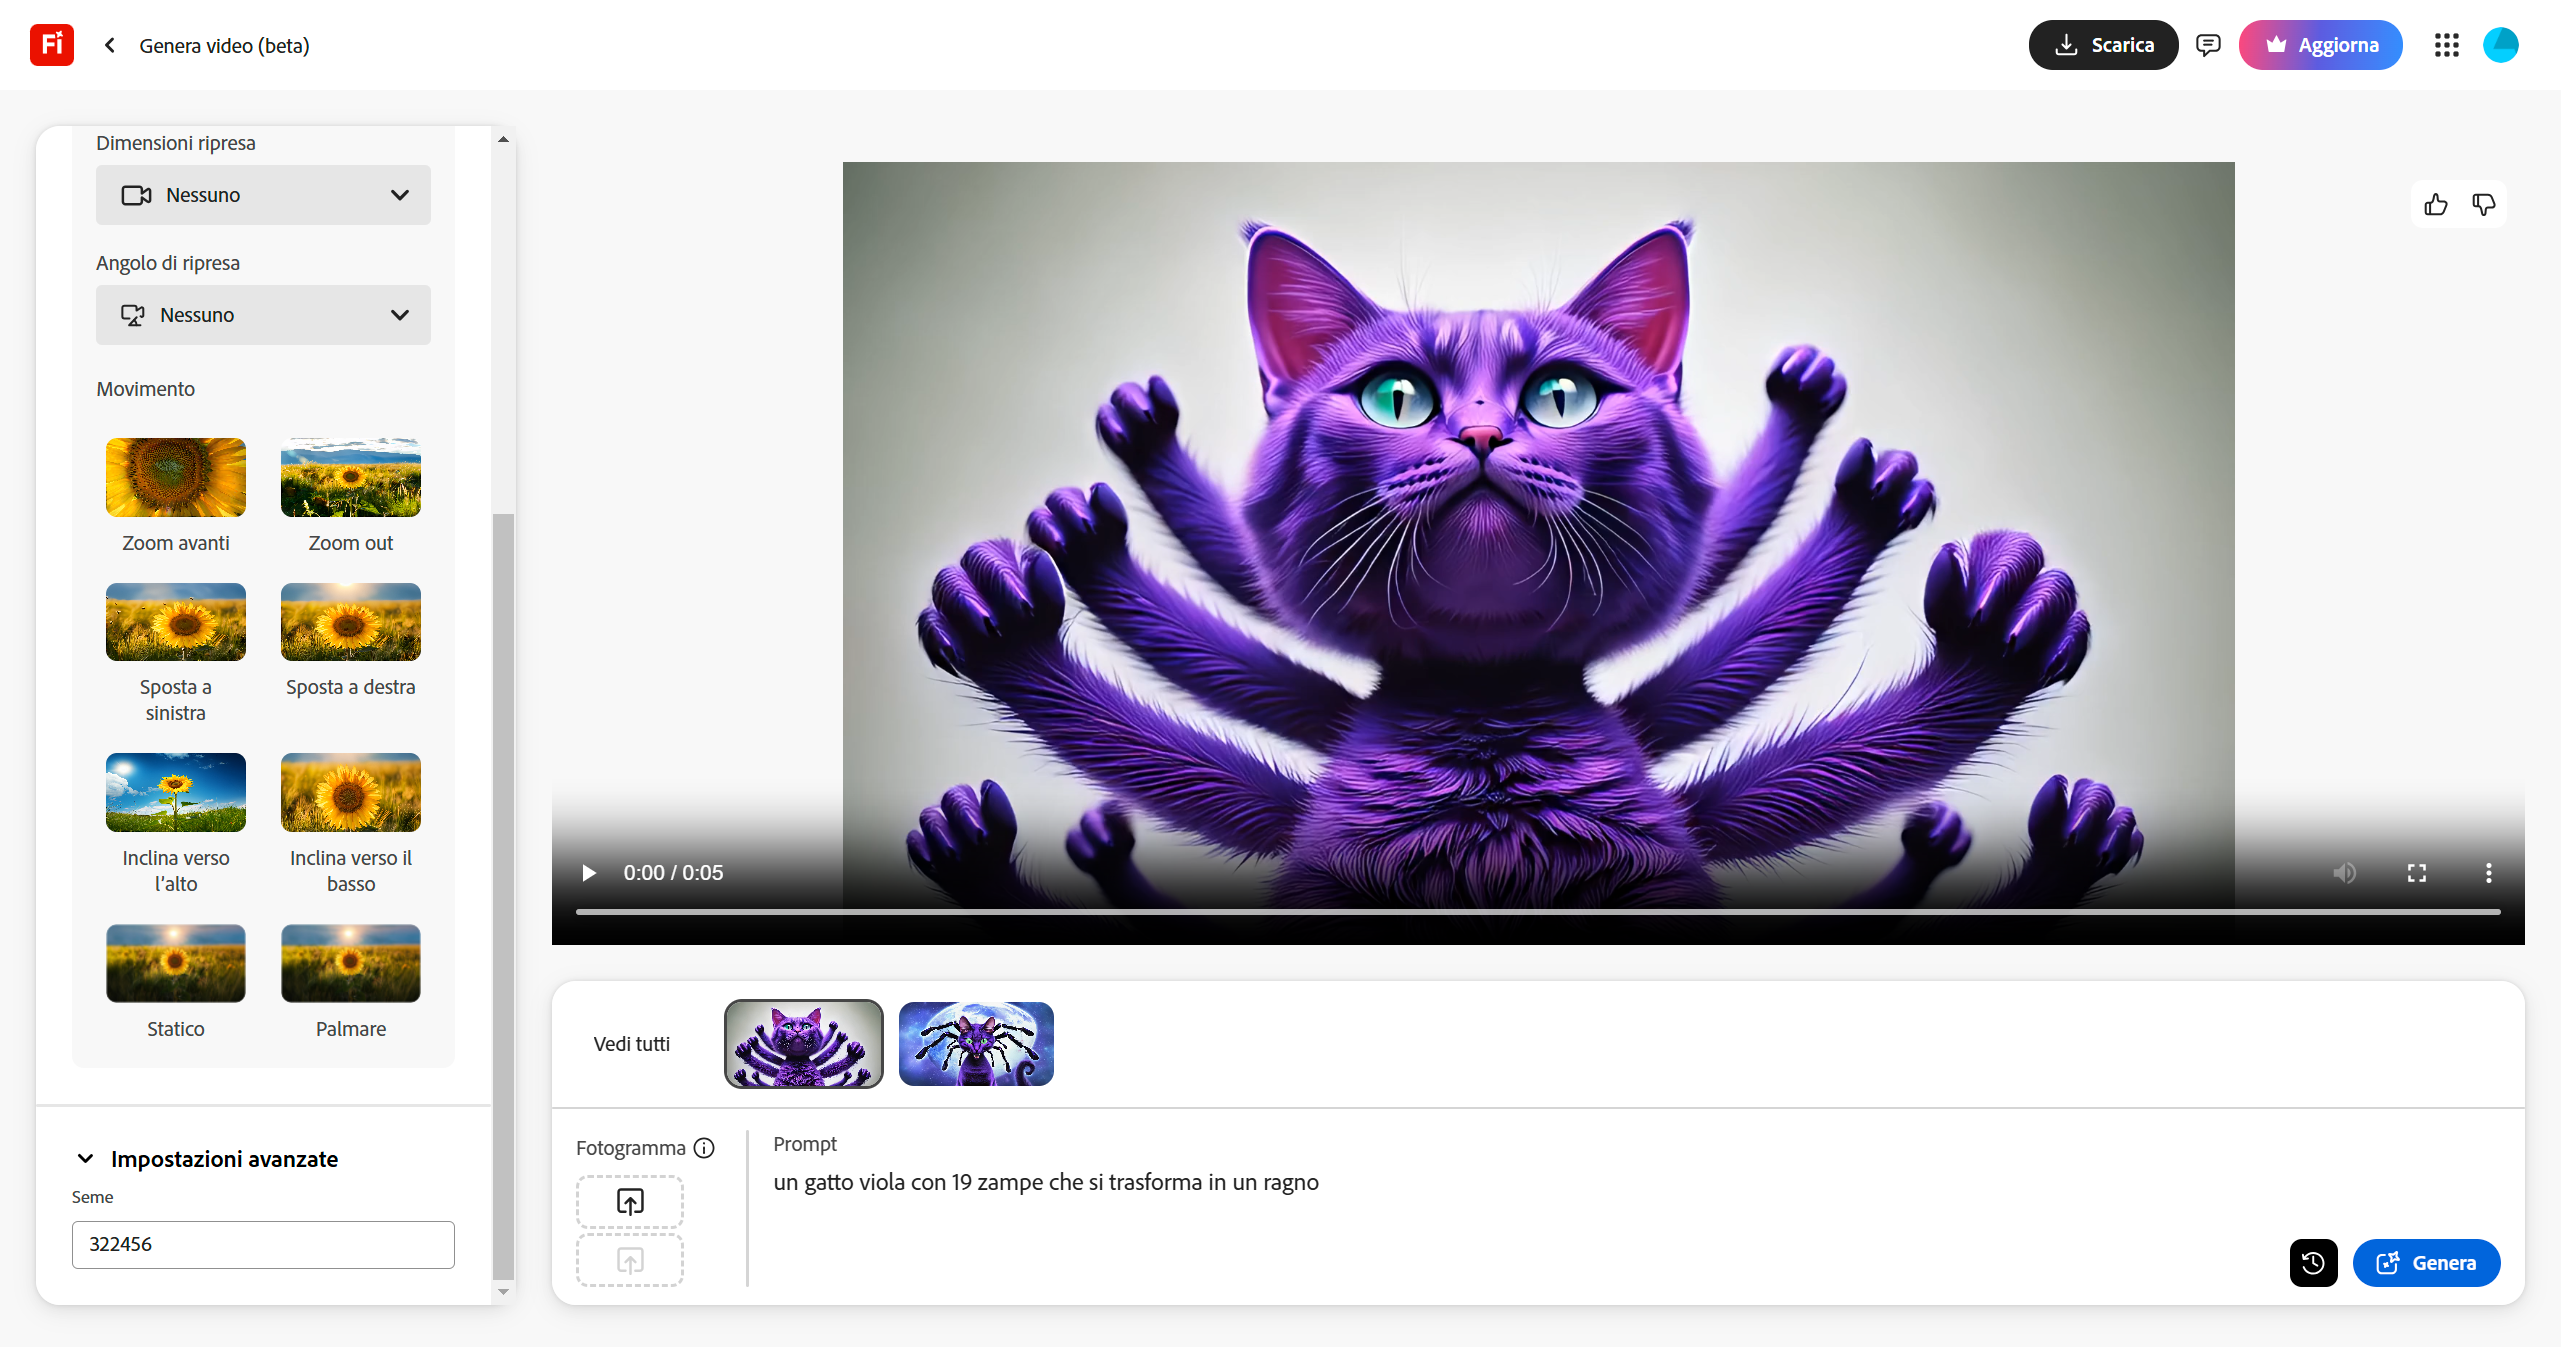Open the Dimensioni ripresa dropdown

(x=263, y=195)
